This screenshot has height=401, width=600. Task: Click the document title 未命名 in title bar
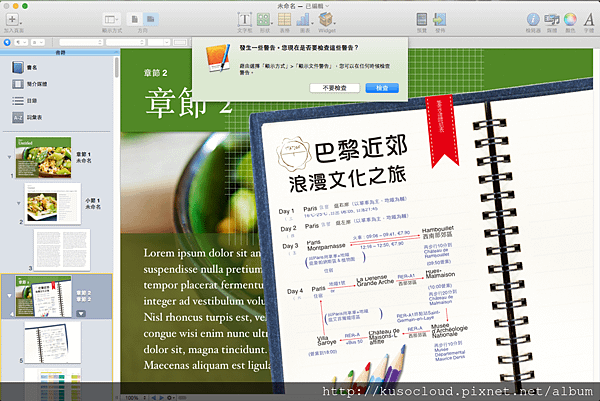pyautogui.click(x=288, y=6)
